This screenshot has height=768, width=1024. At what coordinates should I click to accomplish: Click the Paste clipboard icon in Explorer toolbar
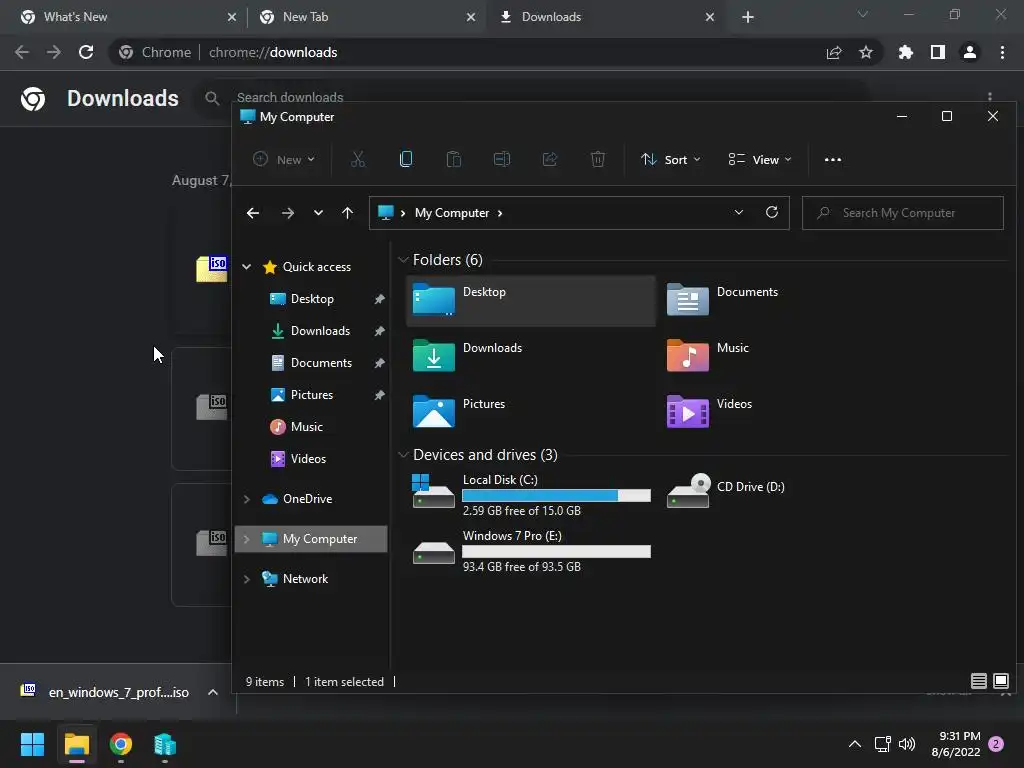coord(454,159)
